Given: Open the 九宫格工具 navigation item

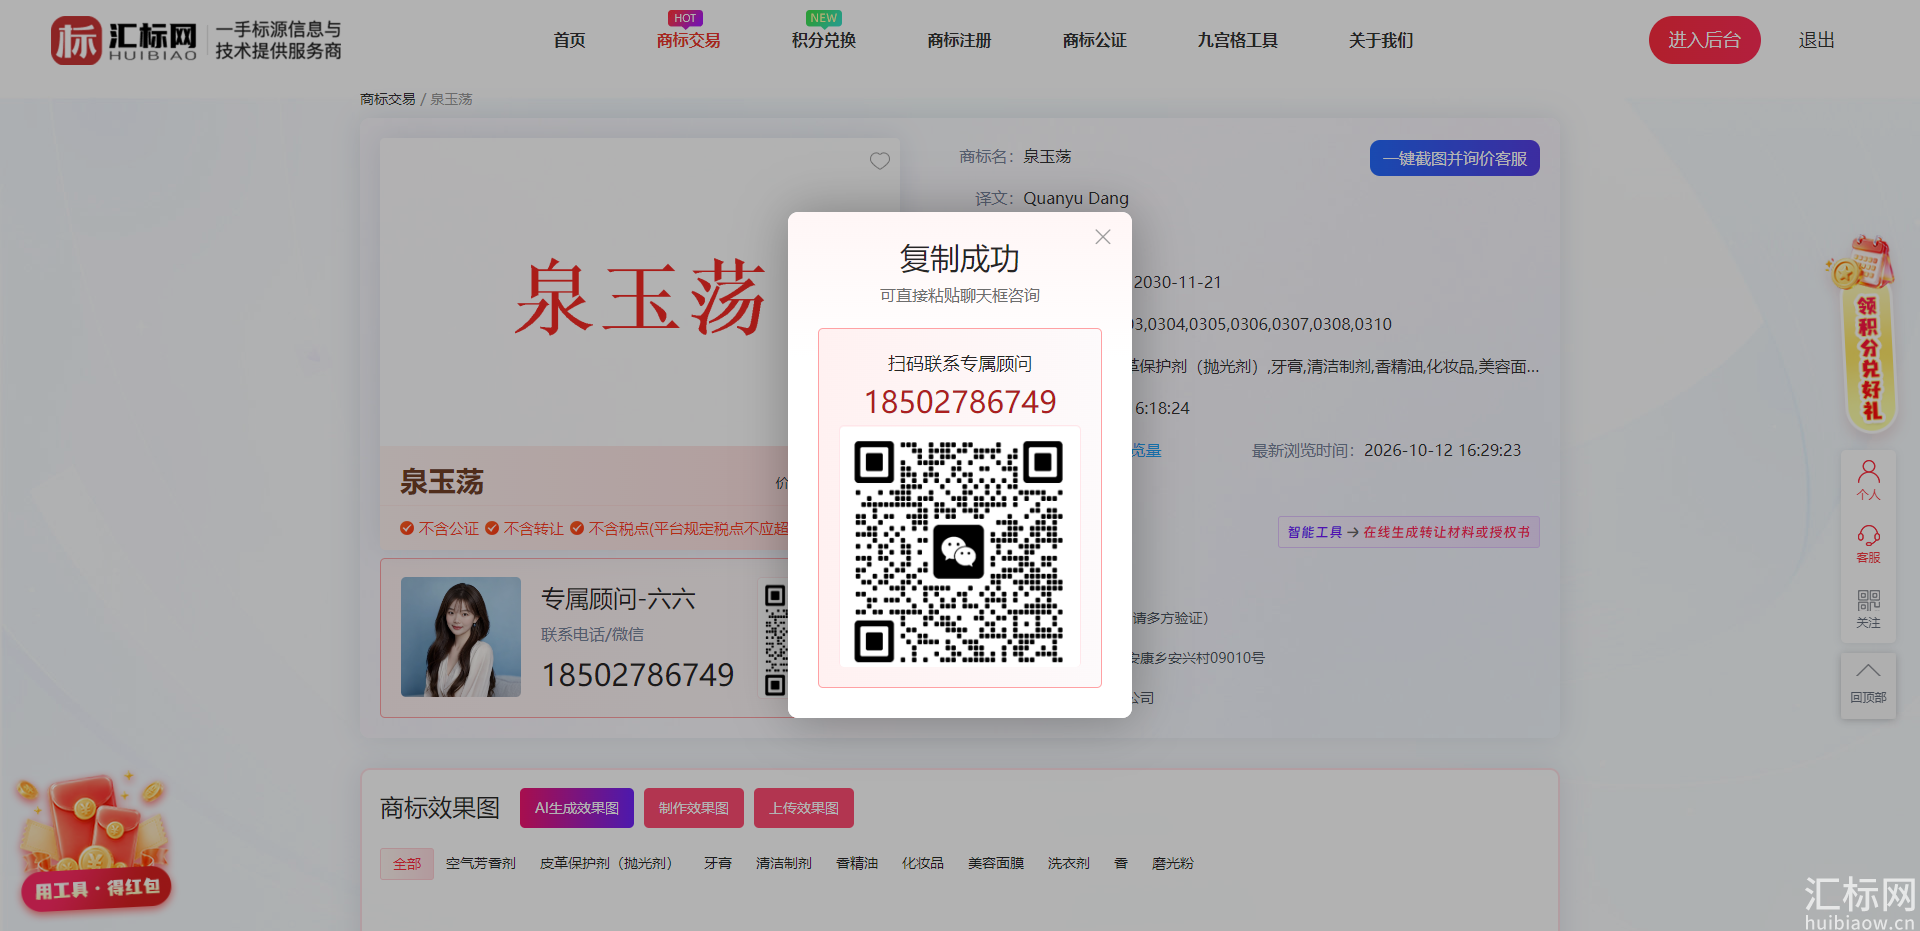Looking at the screenshot, I should pos(1237,40).
